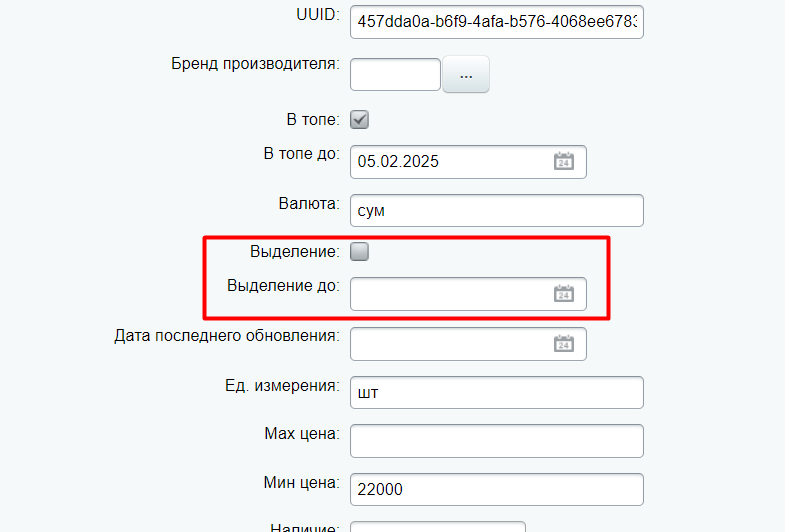Open calendar picker for Выделение до

564,294
